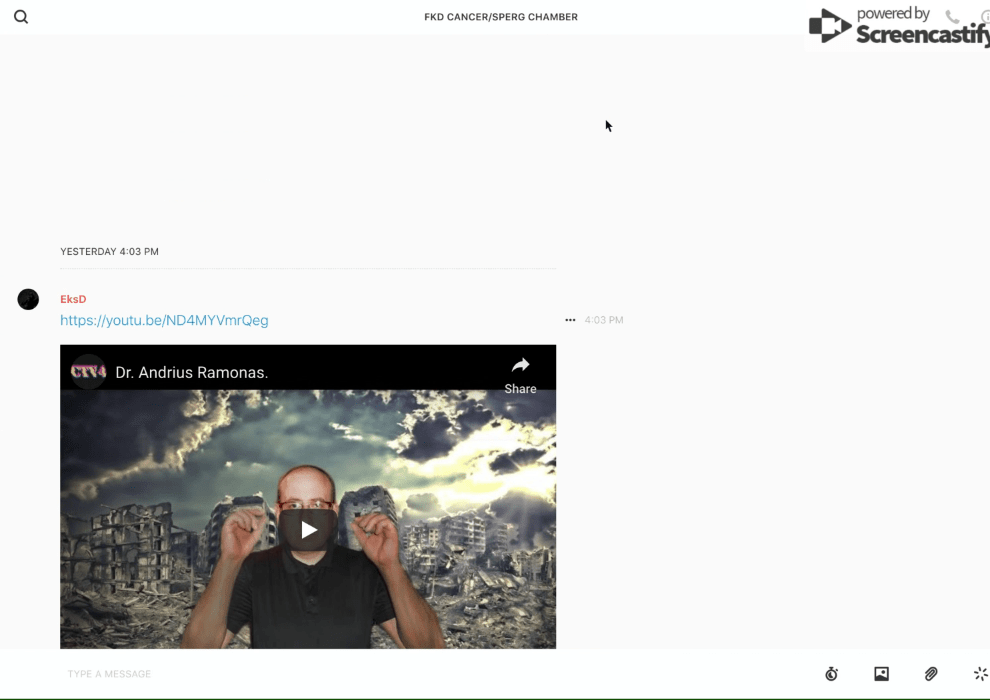Screen dimensions: 990x700
Task: Click the ping burst icon
Action: tap(980, 674)
